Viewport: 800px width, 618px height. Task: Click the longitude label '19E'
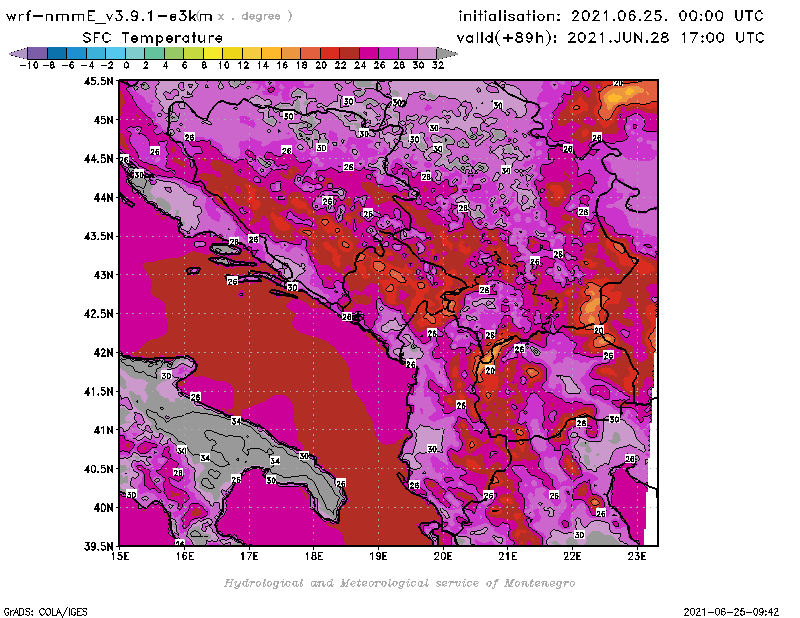click(x=379, y=556)
